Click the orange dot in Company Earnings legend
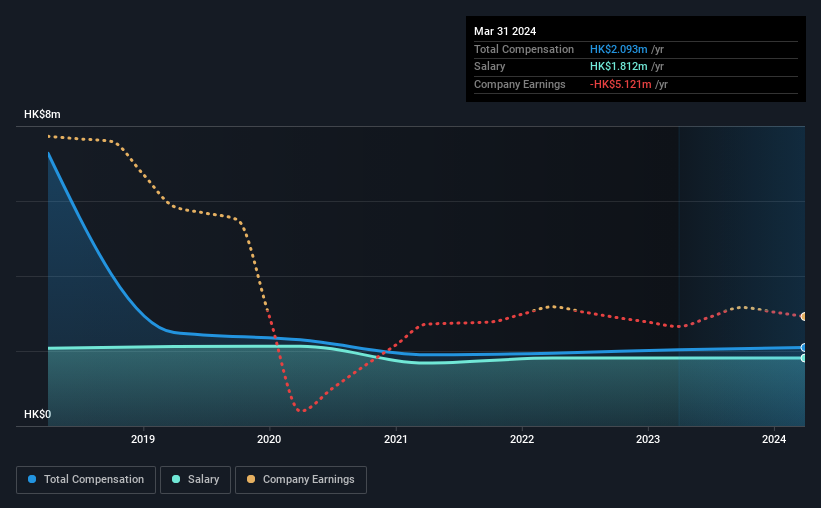The height and width of the screenshot is (508, 821). pyautogui.click(x=251, y=479)
